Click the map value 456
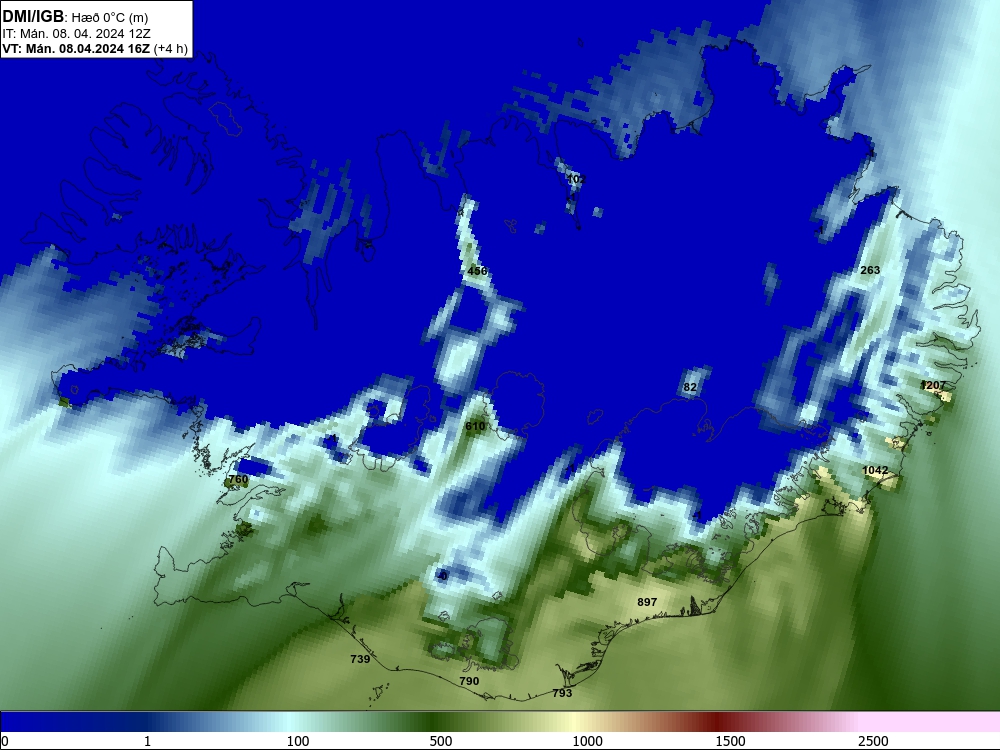This screenshot has height=750, width=1000. pos(477,271)
